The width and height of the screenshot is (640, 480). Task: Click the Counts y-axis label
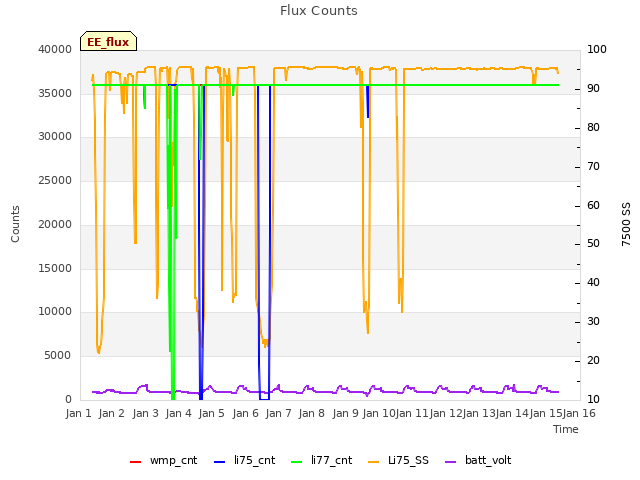click(15, 224)
